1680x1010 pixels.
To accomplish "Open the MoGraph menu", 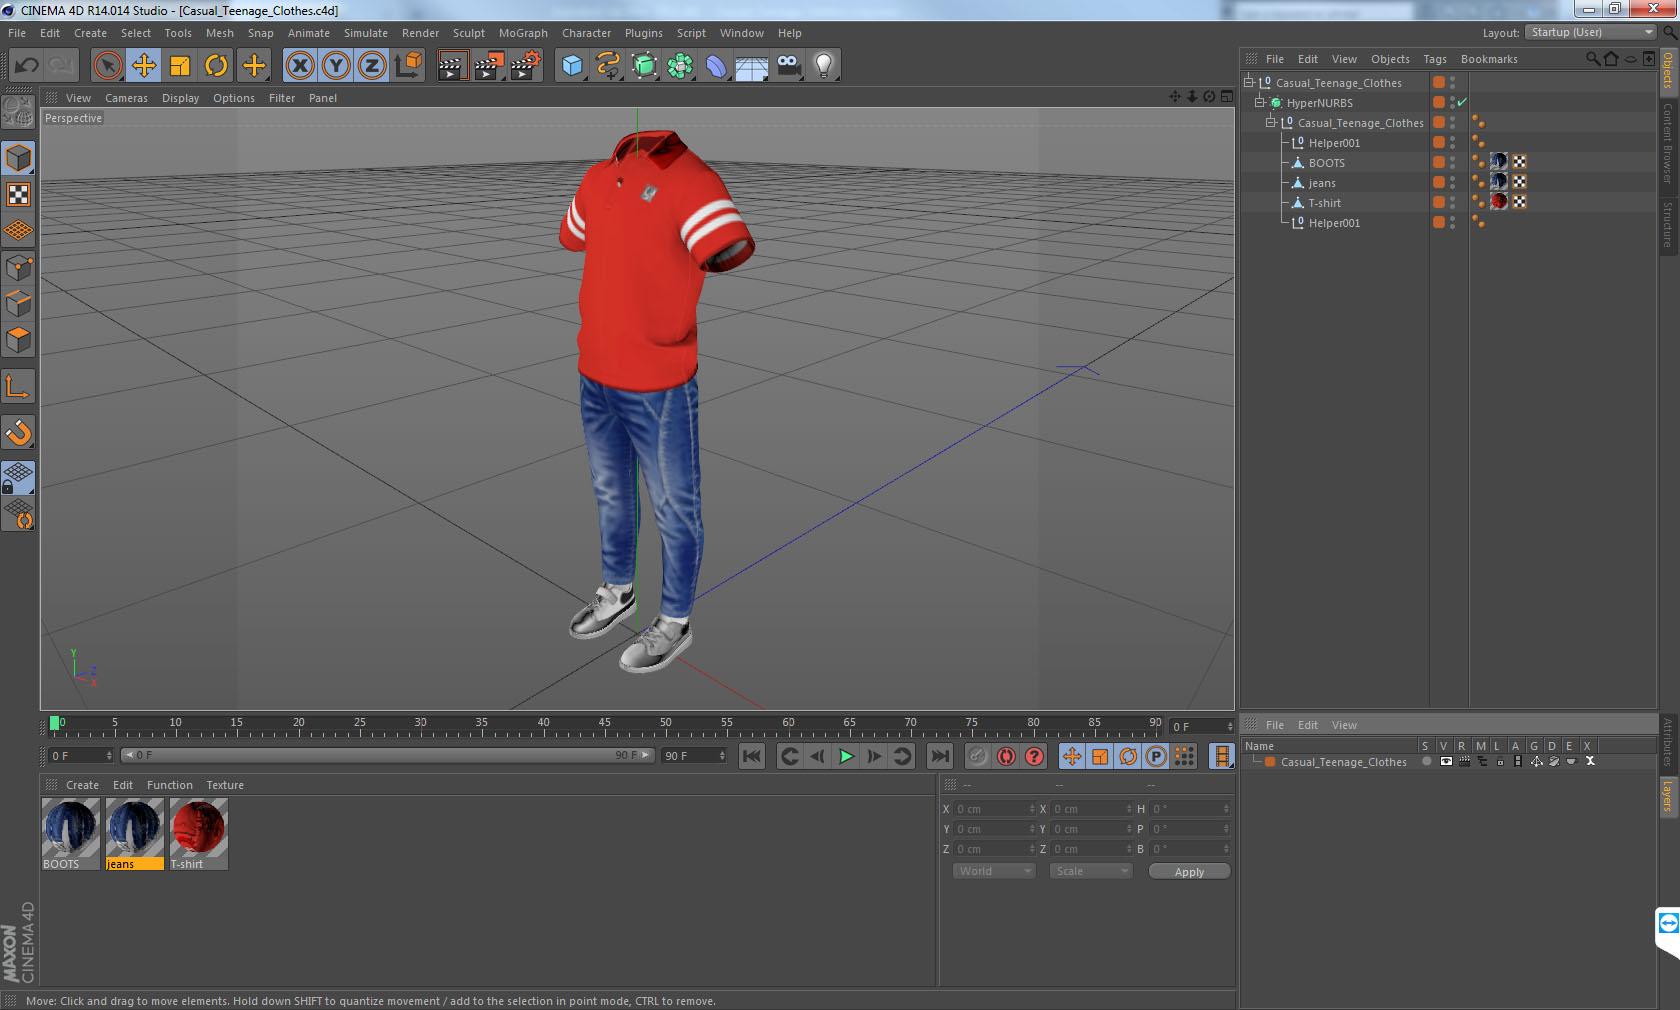I will click(523, 33).
